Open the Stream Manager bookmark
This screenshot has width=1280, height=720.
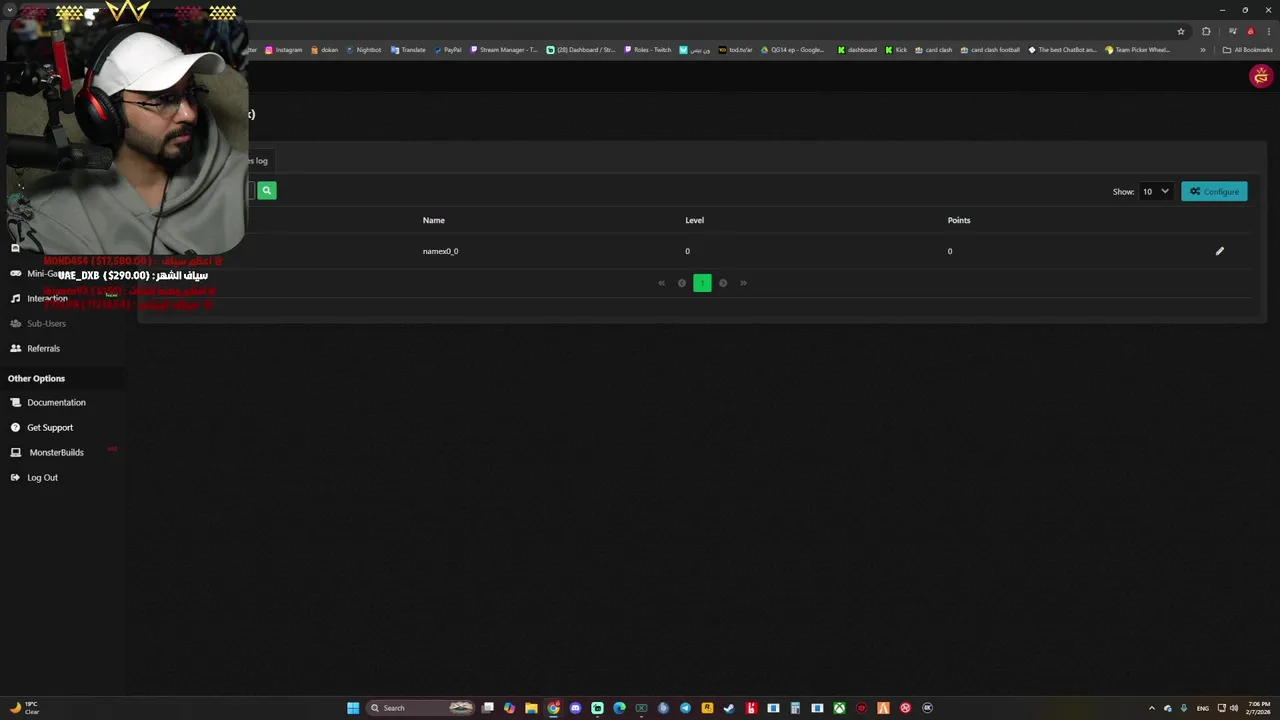coord(504,50)
